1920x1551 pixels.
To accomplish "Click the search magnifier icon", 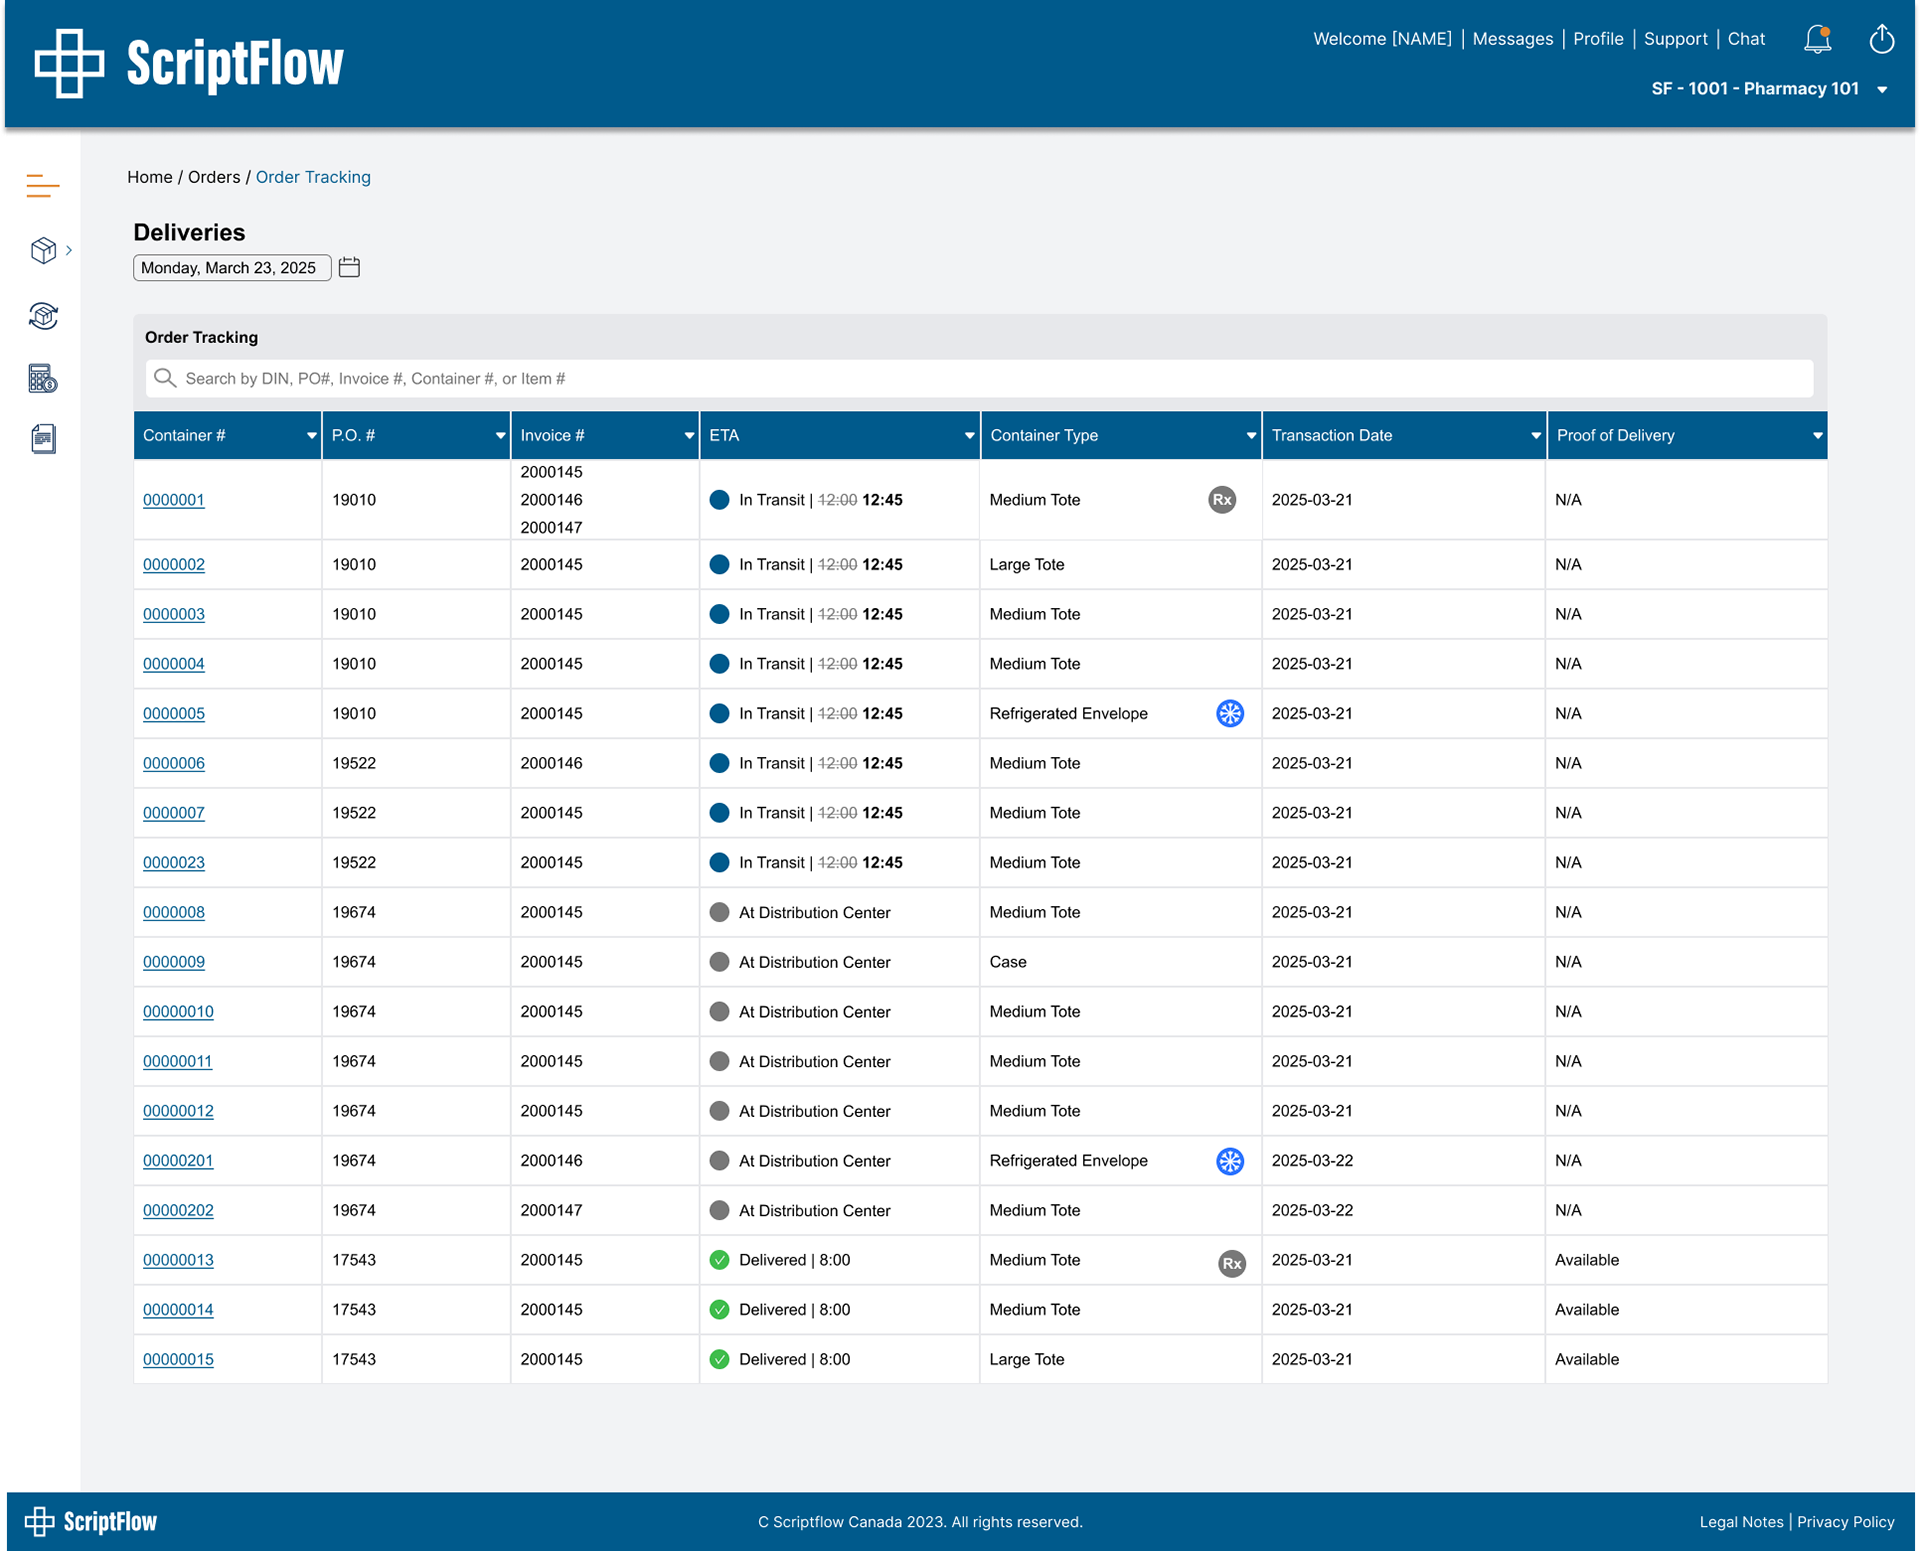I will coord(165,378).
